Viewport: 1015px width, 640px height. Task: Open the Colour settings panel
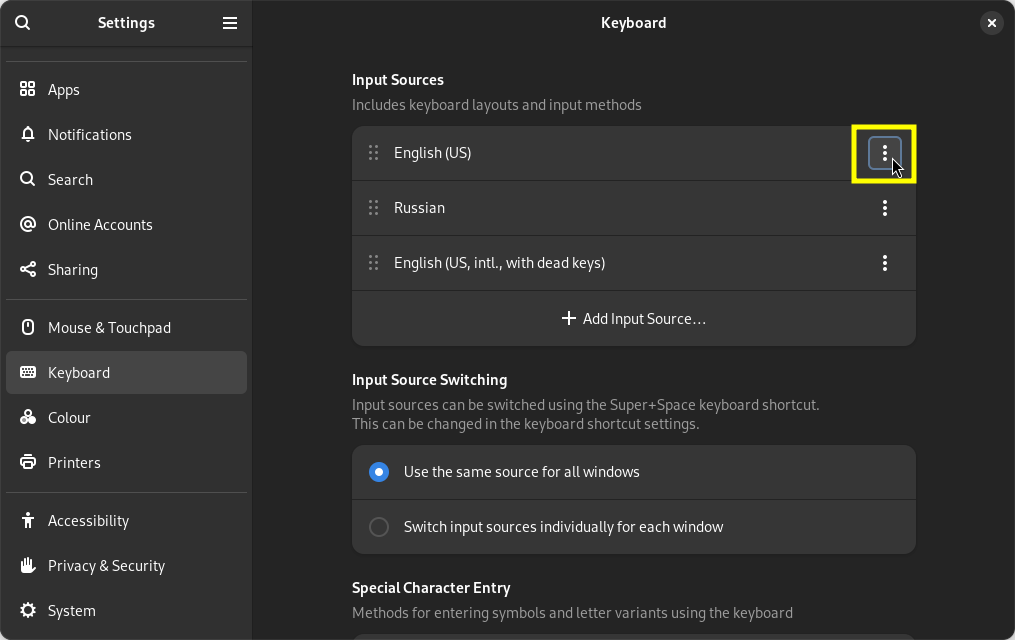[69, 417]
